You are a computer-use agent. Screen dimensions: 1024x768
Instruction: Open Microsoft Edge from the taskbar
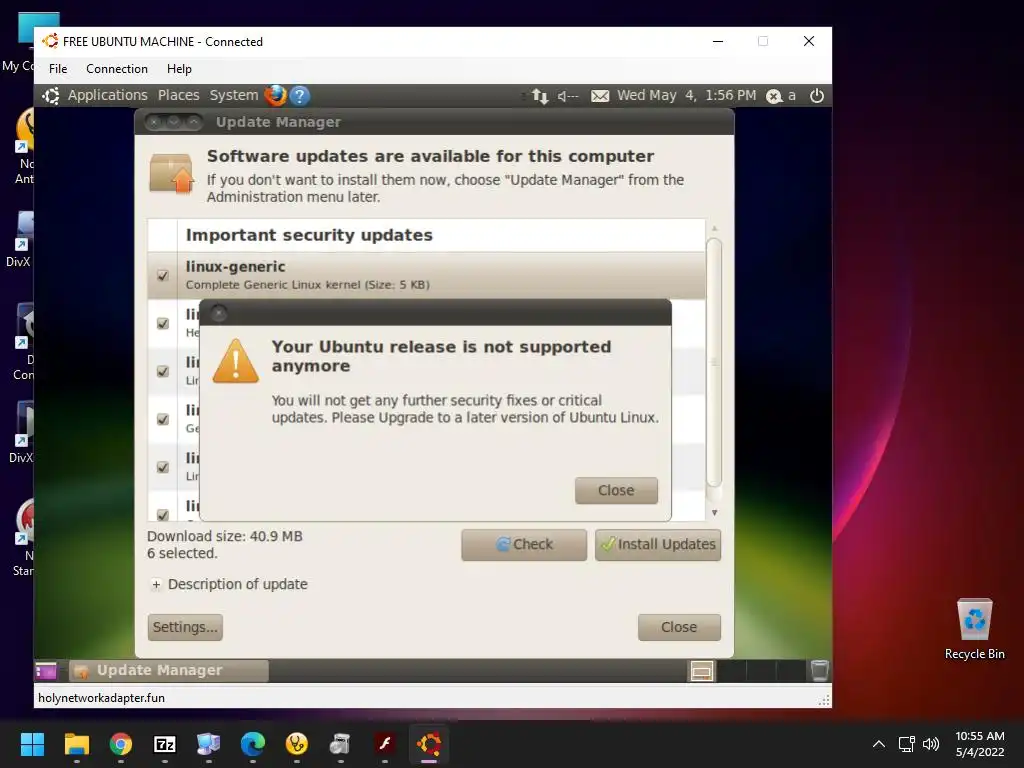tap(253, 744)
